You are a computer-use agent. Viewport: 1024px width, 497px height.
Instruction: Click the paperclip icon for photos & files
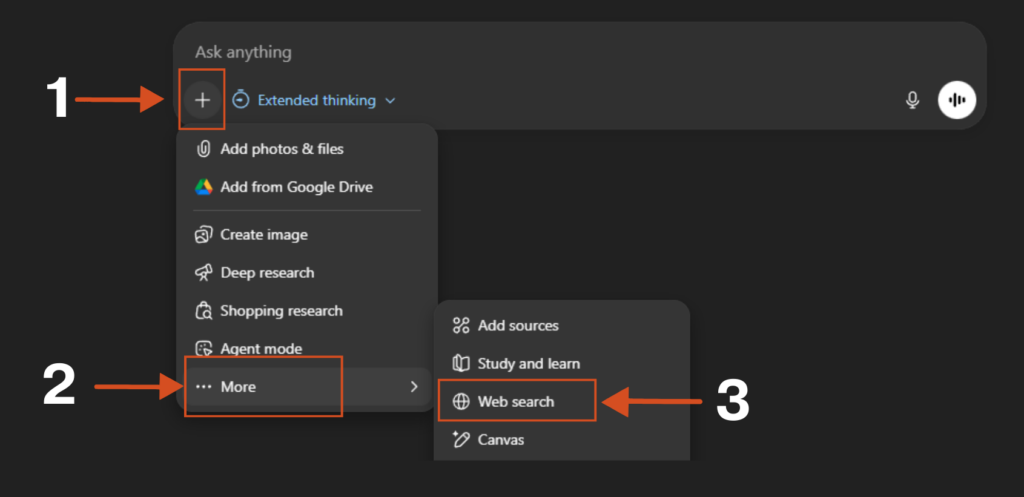(x=203, y=149)
